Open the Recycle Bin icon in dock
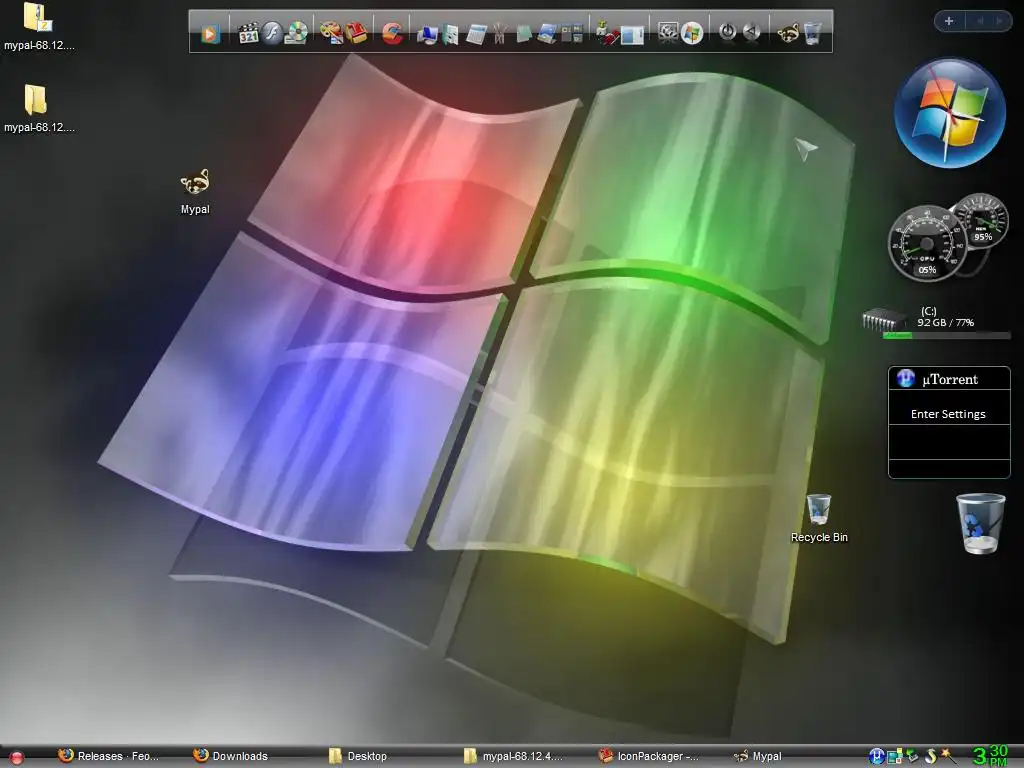1024x768 pixels. pos(812,33)
